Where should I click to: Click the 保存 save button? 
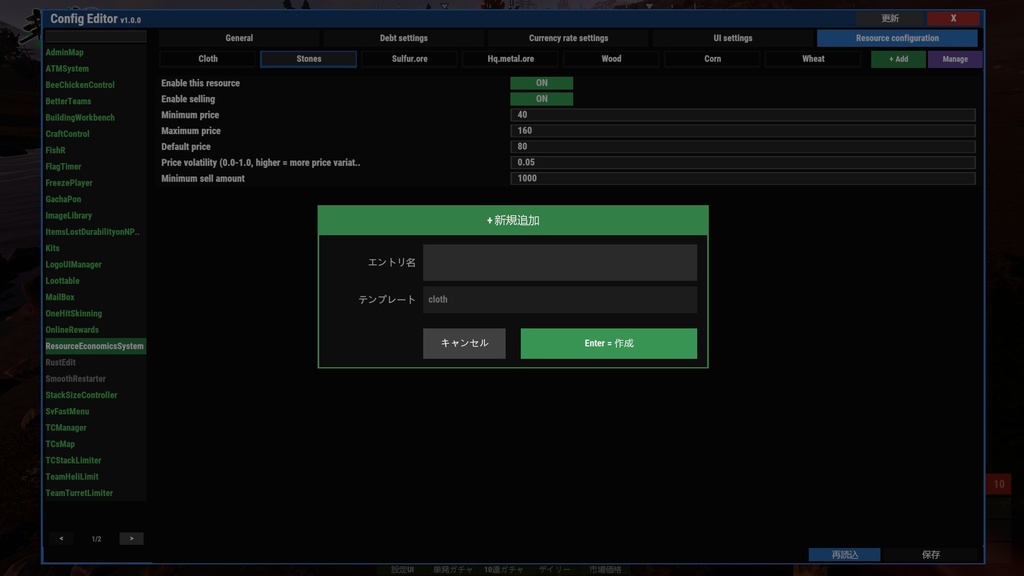point(932,554)
